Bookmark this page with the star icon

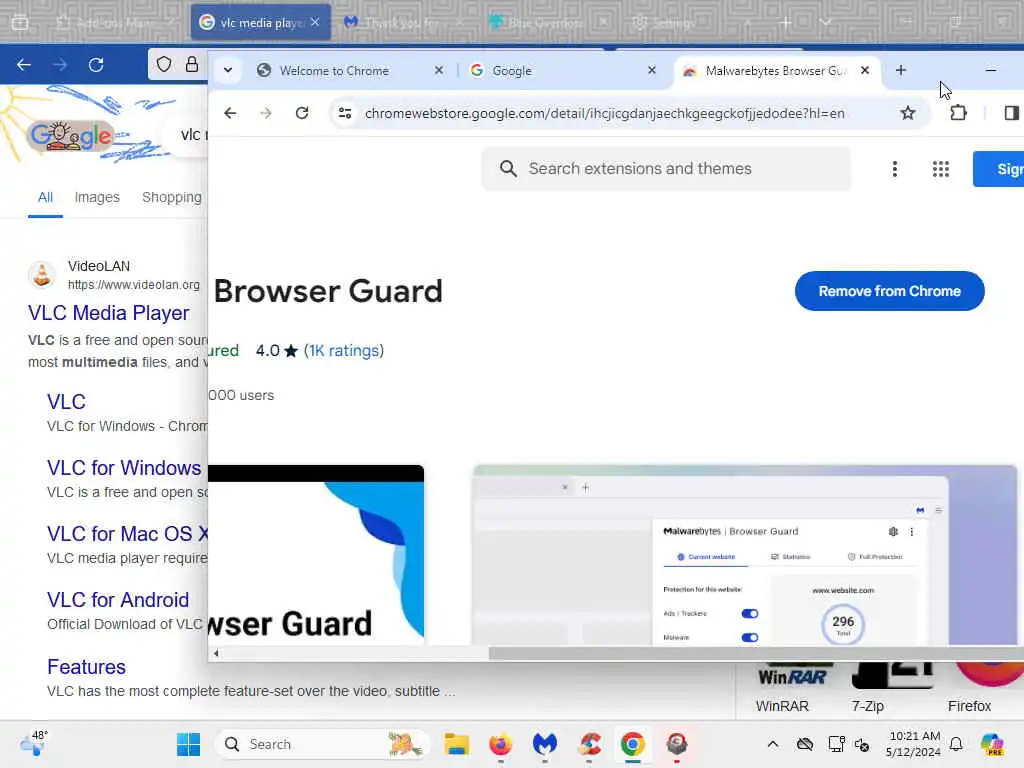coord(908,114)
